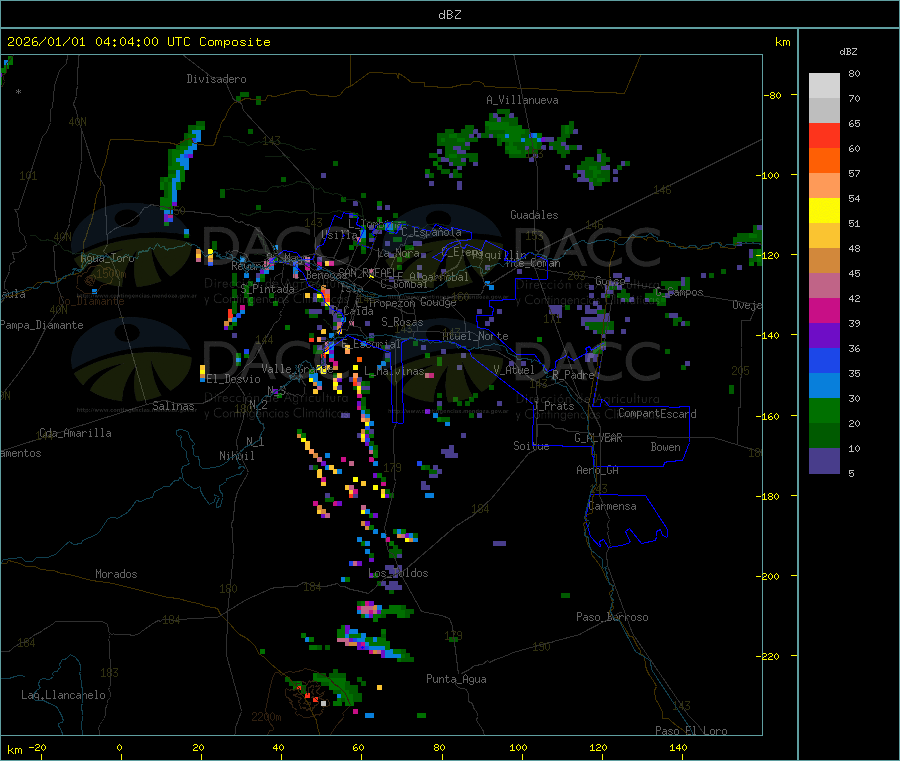
Task: Click the Carmensa location label
Action: coord(612,506)
